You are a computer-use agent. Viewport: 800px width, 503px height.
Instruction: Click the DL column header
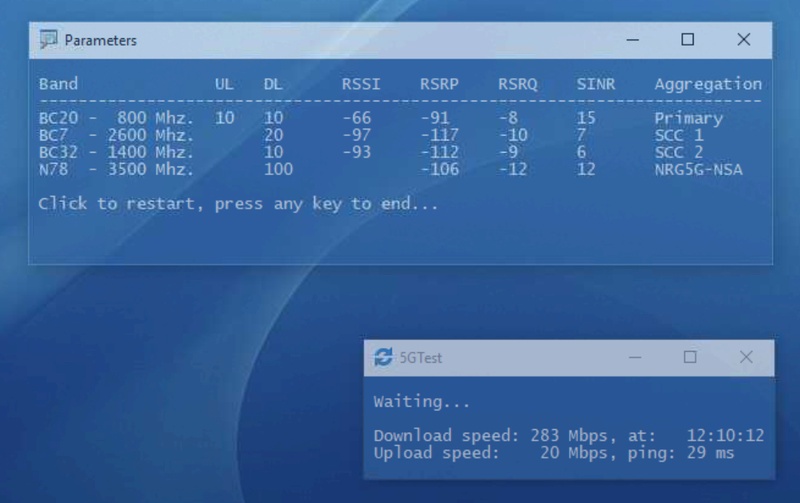pos(273,84)
